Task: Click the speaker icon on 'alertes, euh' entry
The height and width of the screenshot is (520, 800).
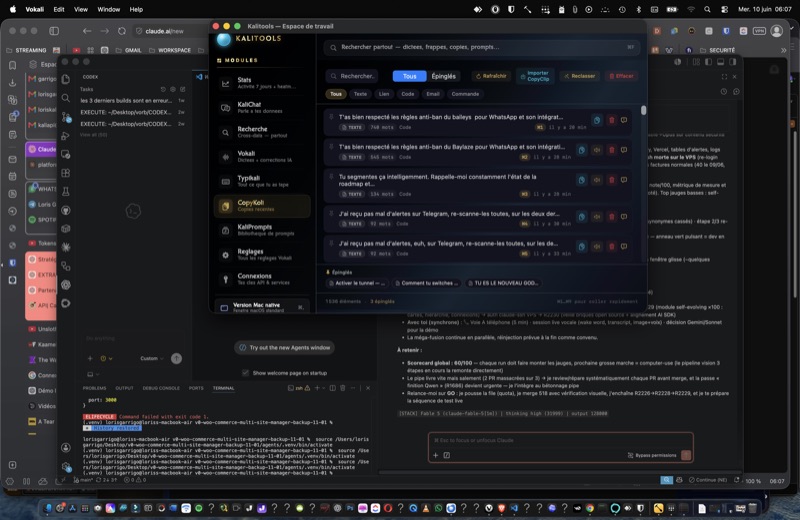Action: pyautogui.click(x=596, y=246)
